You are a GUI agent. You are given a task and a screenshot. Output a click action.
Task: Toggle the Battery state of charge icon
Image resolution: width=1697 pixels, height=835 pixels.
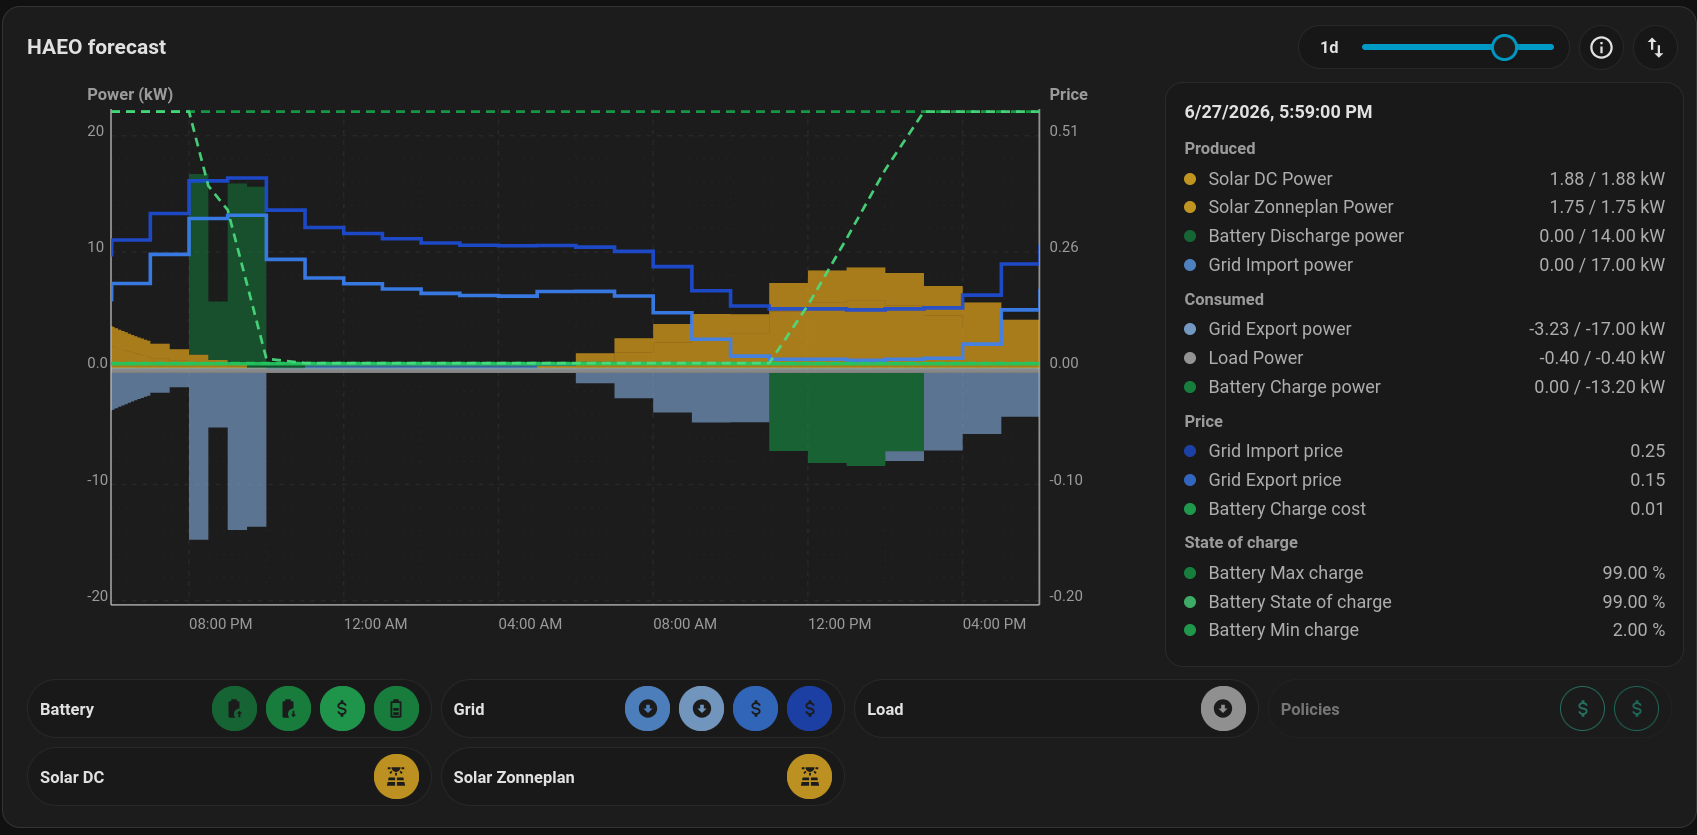tap(396, 709)
